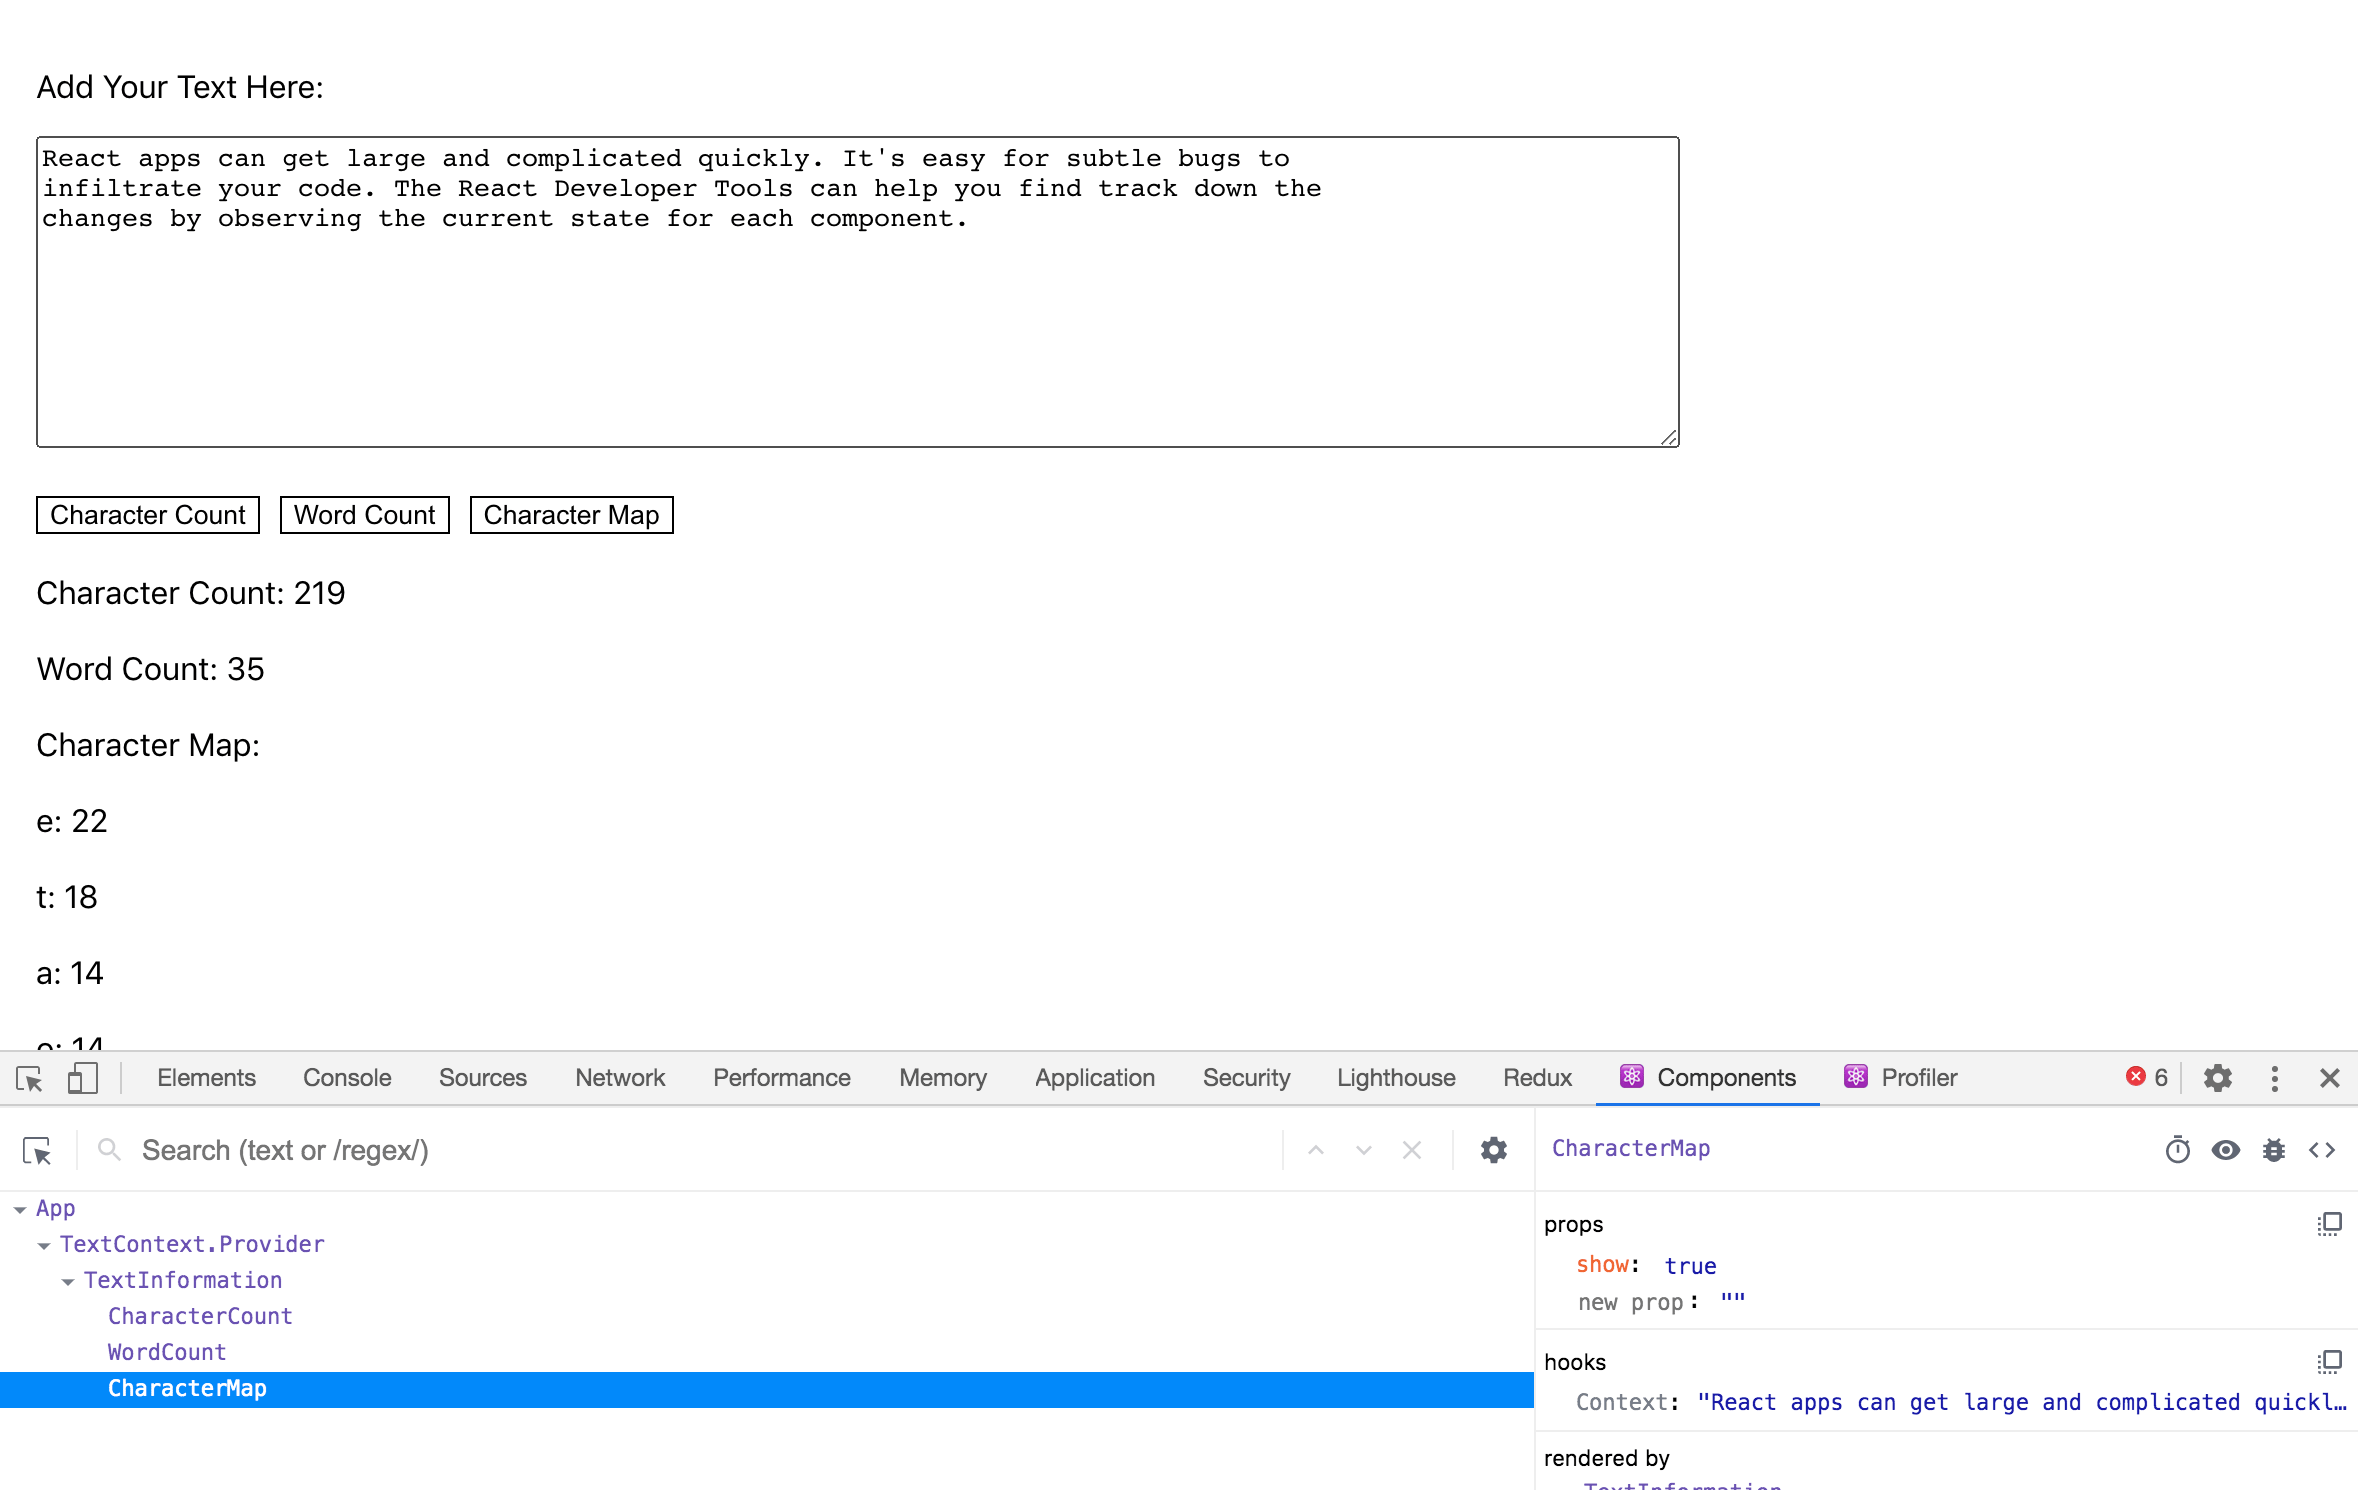
Task: Collapse the TextContext.Provider node arrow
Action: (44, 1246)
